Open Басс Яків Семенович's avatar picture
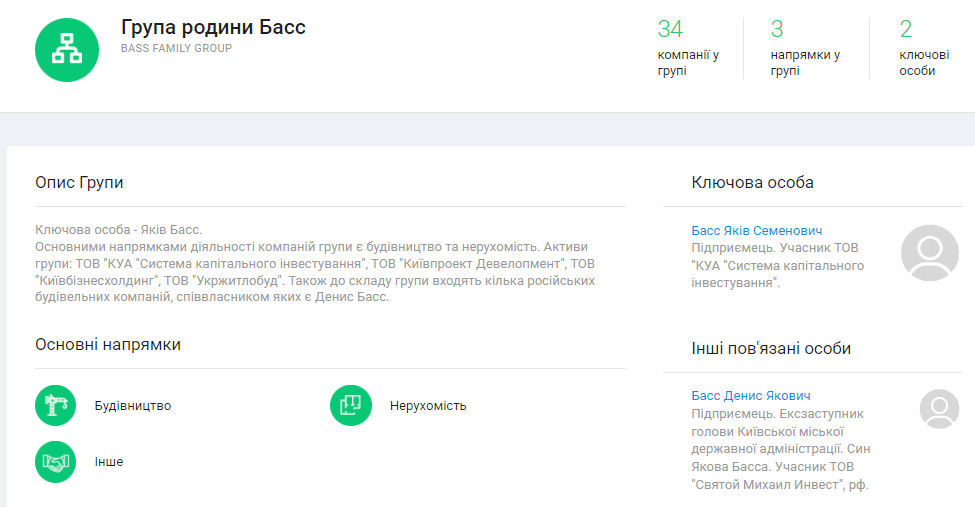 coord(930,253)
